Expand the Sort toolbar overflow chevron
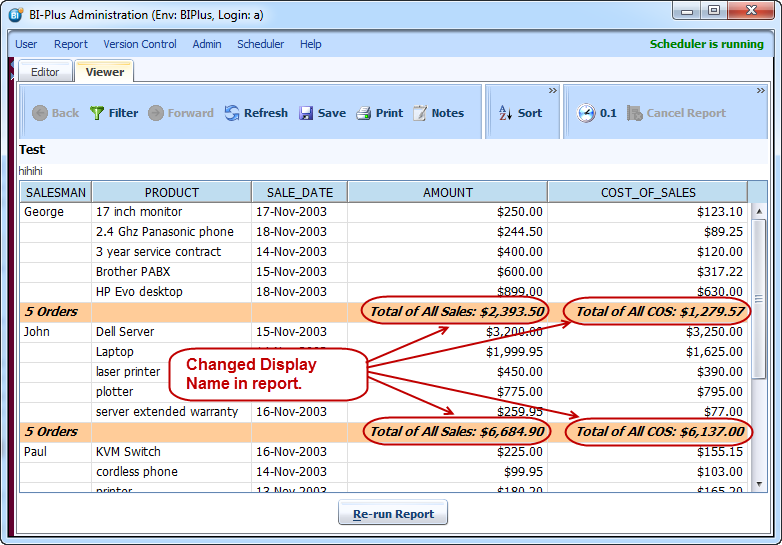 coord(552,91)
